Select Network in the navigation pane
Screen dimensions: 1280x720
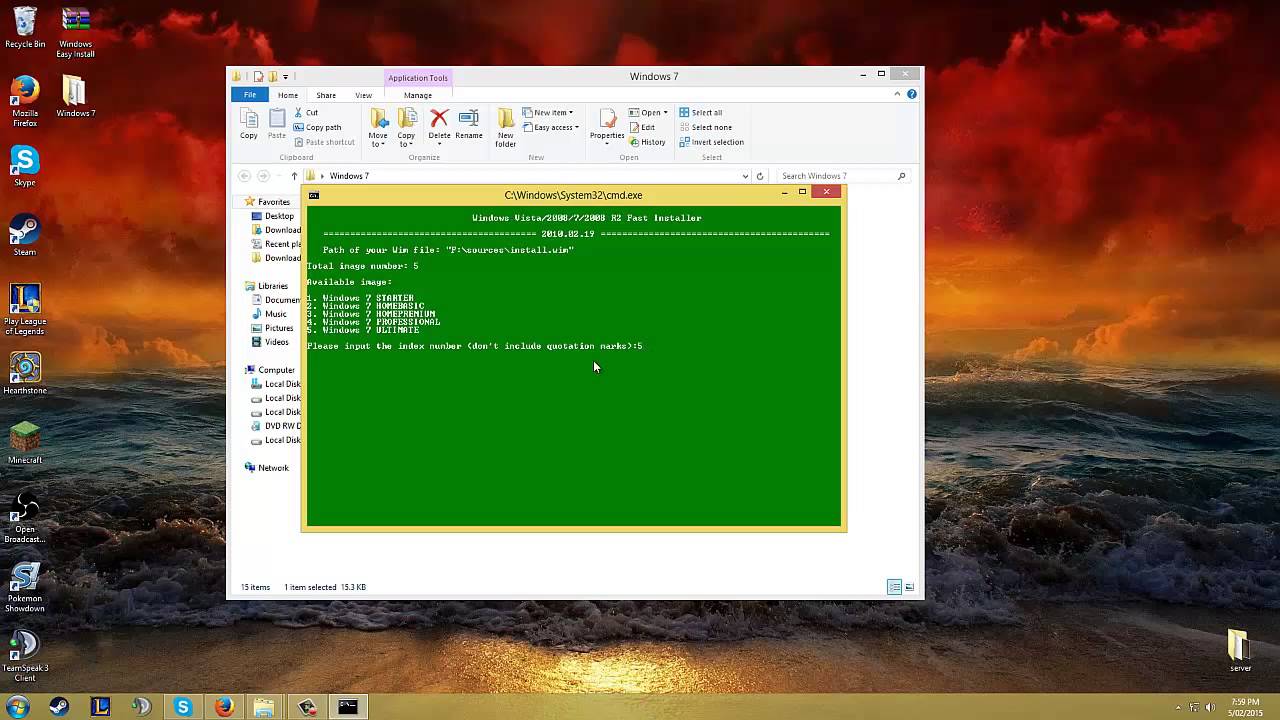coord(267,468)
